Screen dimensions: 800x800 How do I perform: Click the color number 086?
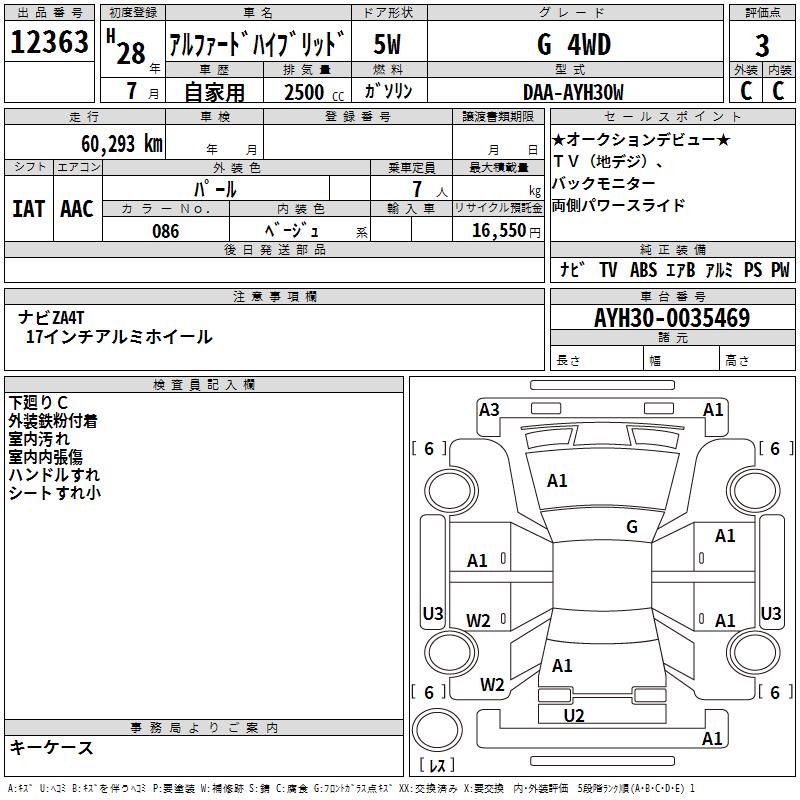(x=166, y=231)
